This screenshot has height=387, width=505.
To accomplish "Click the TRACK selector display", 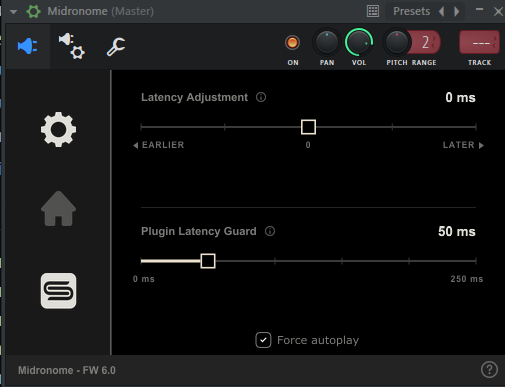I will tap(479, 42).
